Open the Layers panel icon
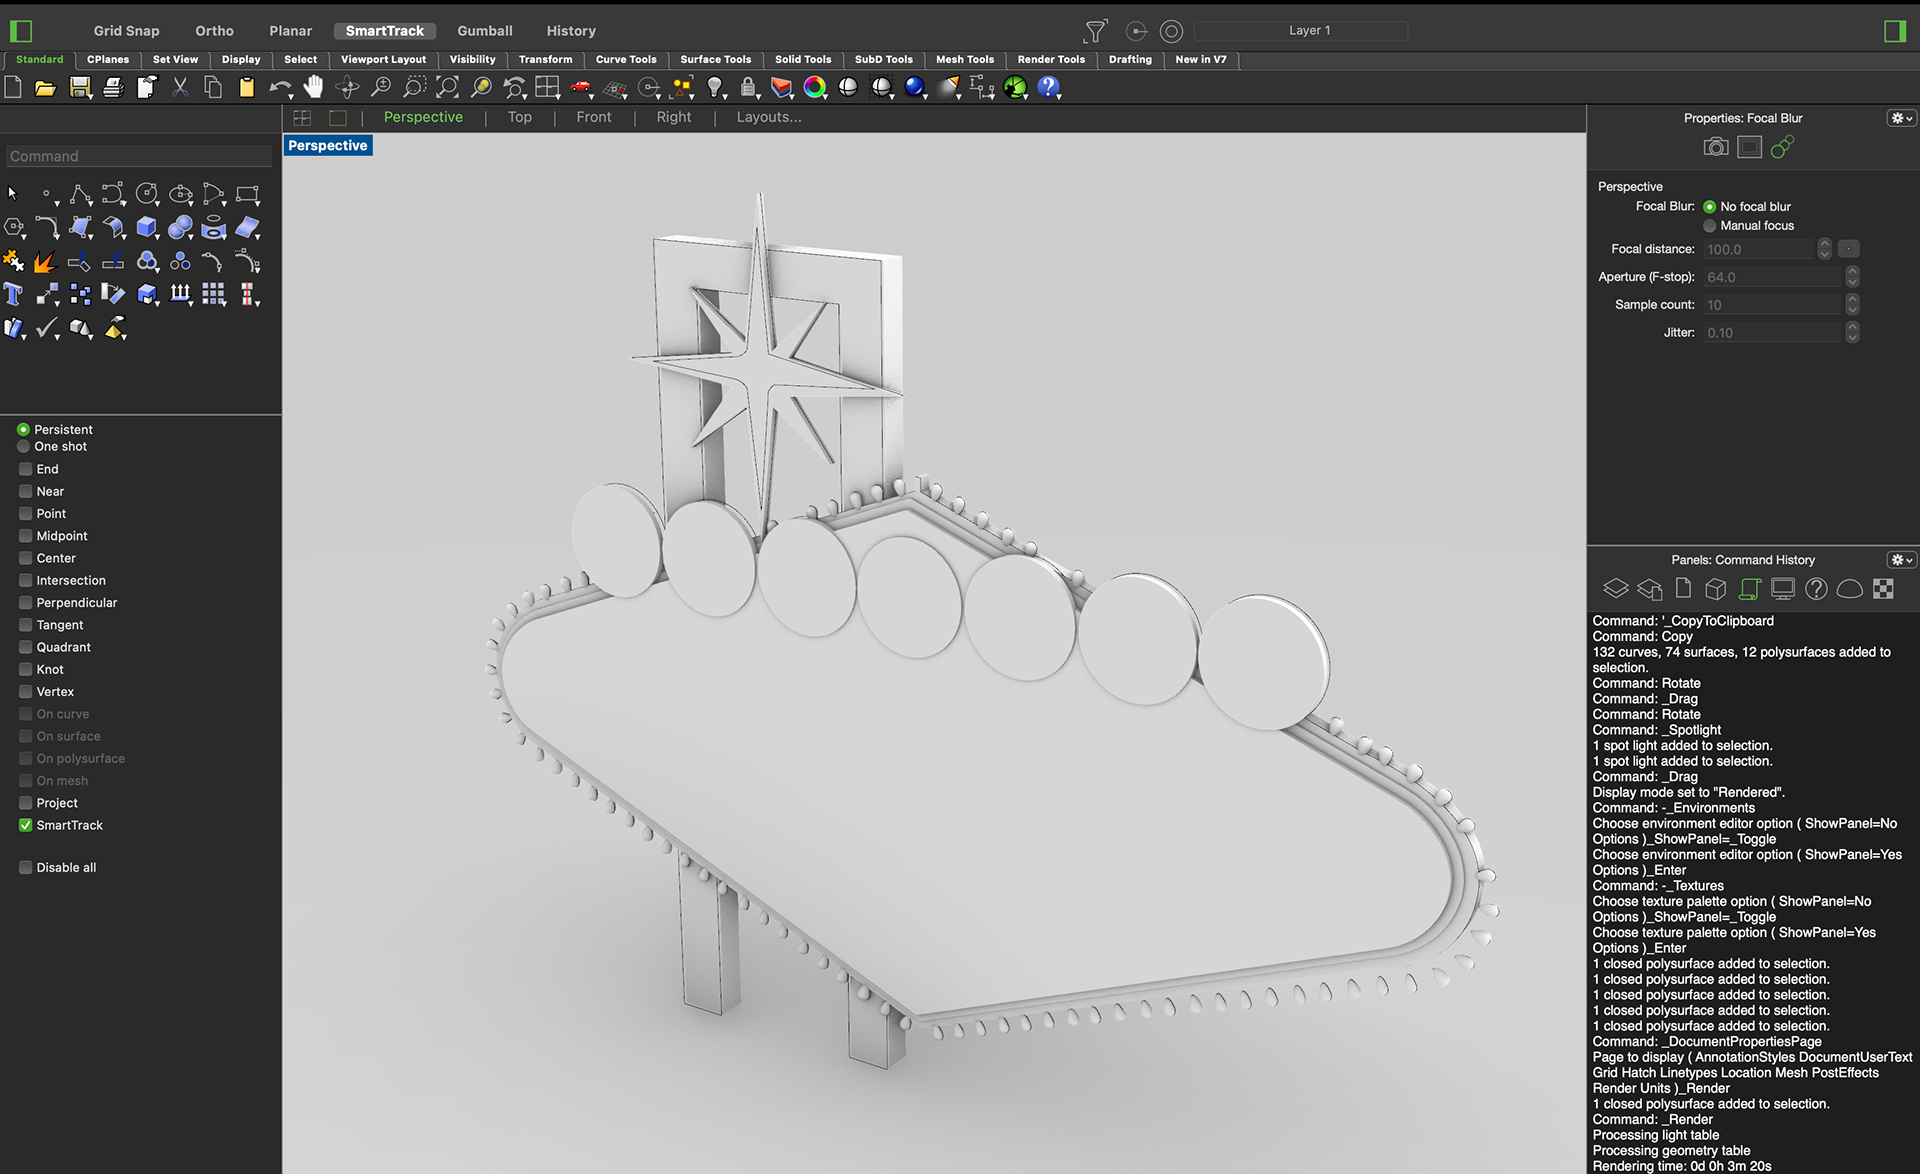Screen dimensions: 1920x1174 coord(1616,589)
